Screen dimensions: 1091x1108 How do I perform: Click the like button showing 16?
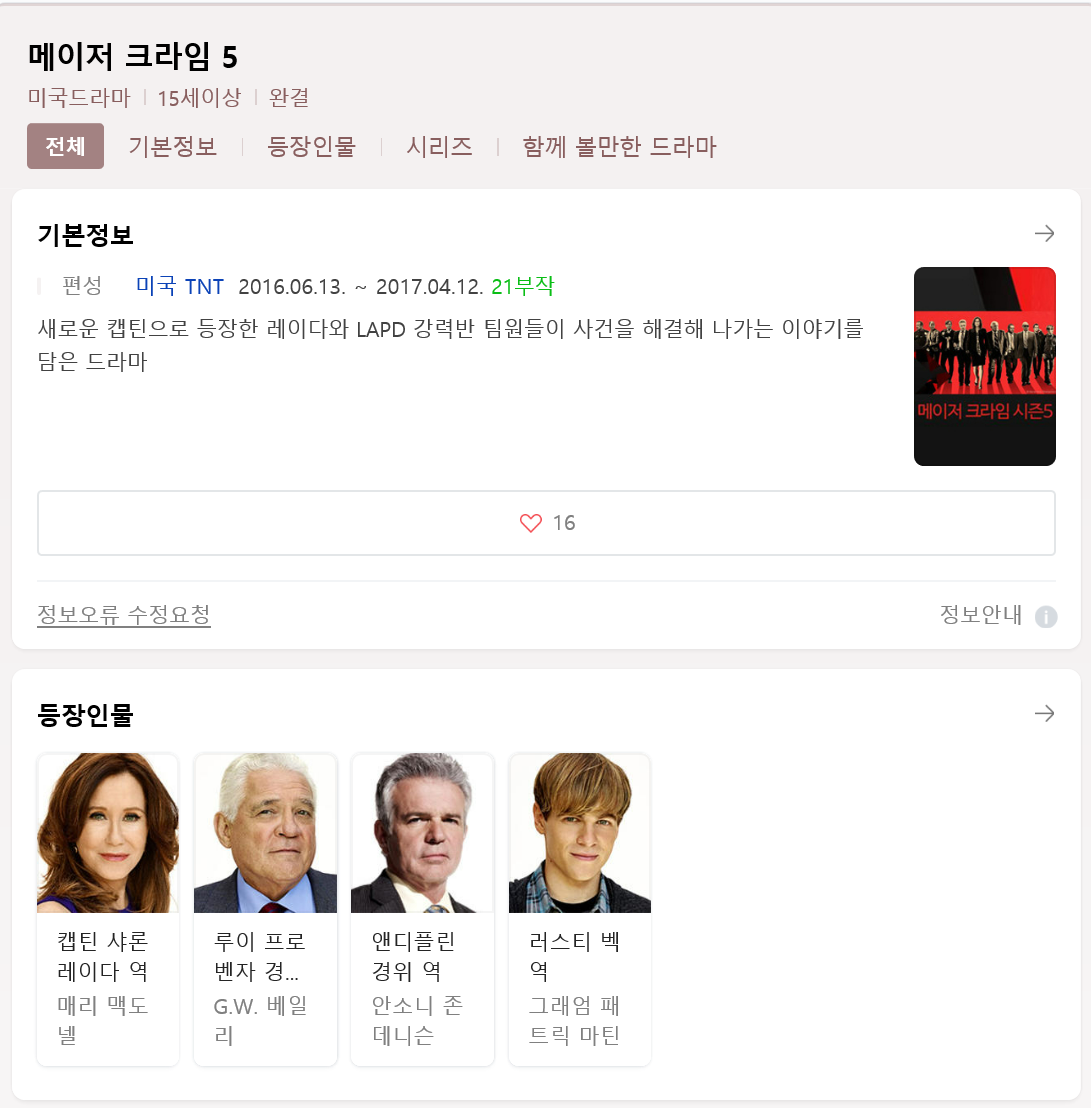tap(546, 523)
